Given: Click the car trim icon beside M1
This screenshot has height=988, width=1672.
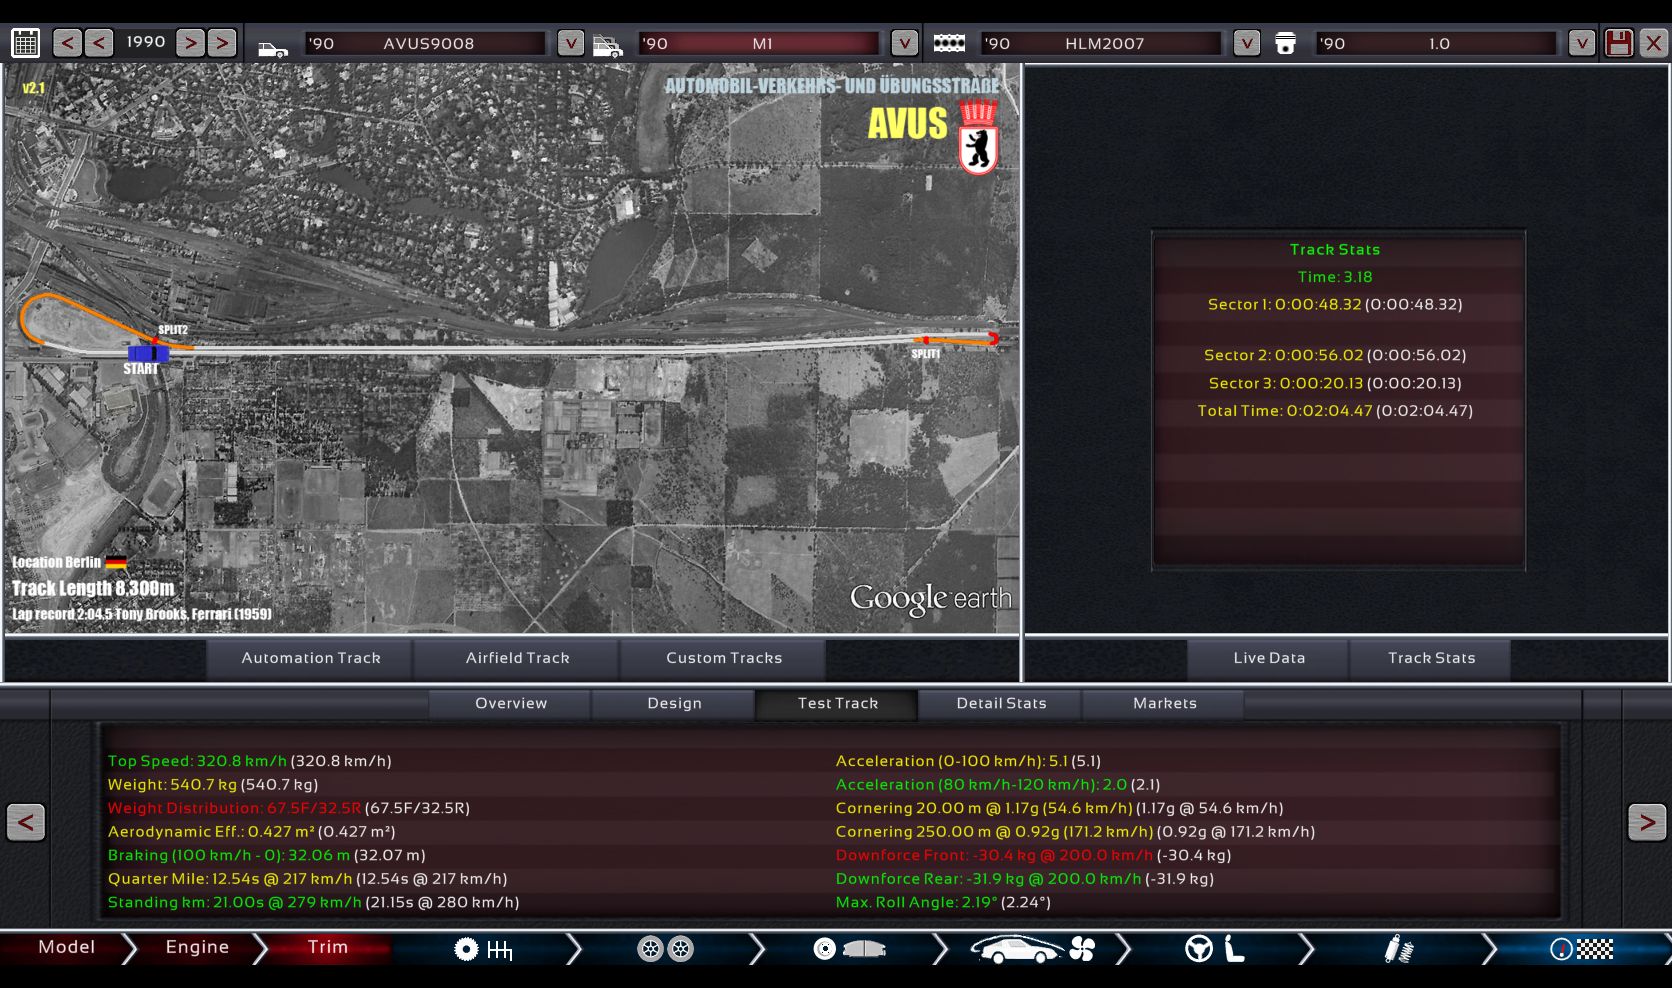Looking at the screenshot, I should point(607,46).
